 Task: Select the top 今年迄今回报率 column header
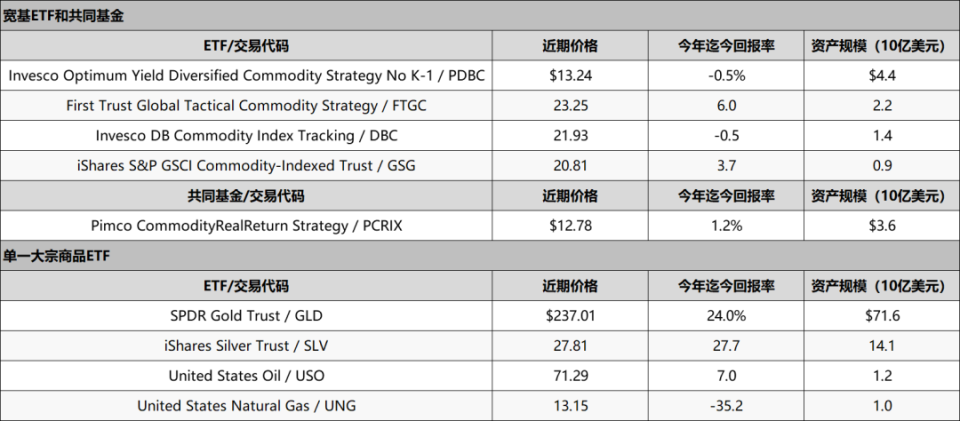click(726, 46)
